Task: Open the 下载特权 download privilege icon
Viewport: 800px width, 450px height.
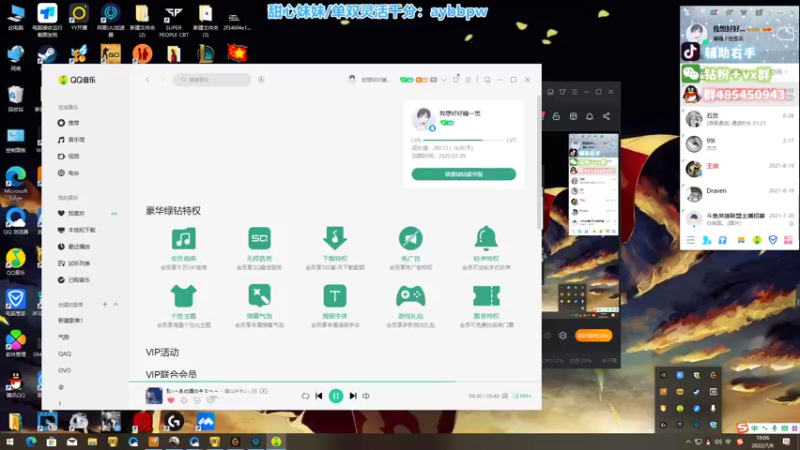Action: (335, 238)
